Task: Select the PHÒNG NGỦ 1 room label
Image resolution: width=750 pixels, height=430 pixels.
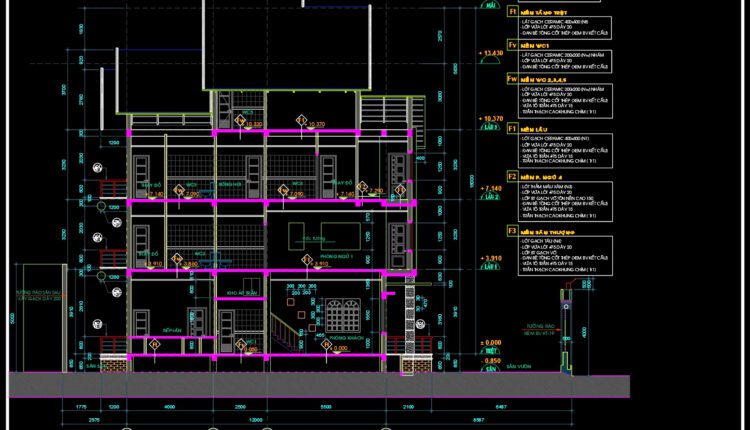Action: pyautogui.click(x=337, y=257)
